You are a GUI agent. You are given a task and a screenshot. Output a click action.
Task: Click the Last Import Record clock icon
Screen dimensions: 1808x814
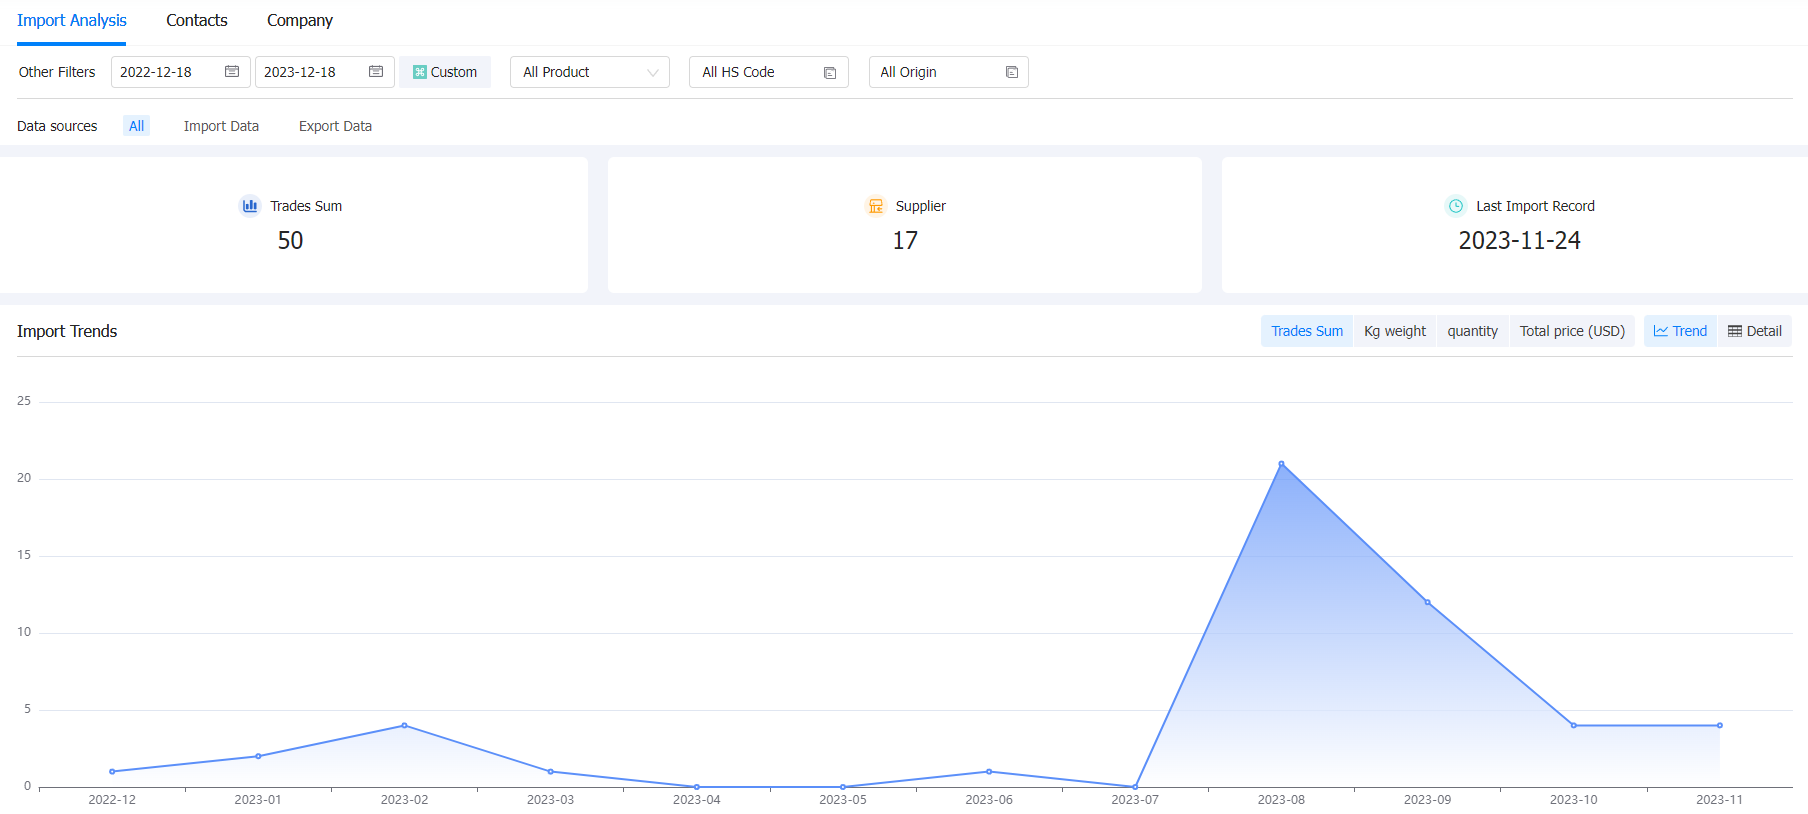(x=1456, y=206)
